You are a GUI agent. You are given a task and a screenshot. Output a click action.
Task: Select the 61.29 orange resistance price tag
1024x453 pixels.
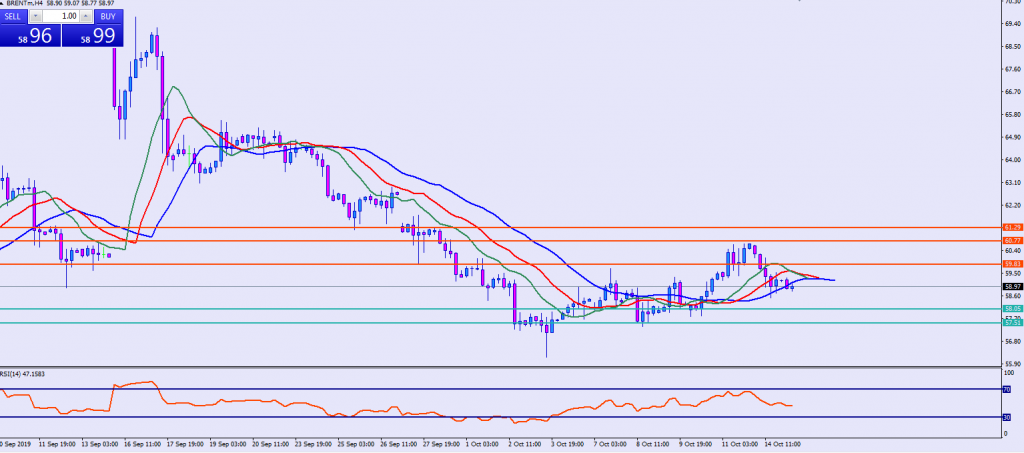[x=1010, y=228]
